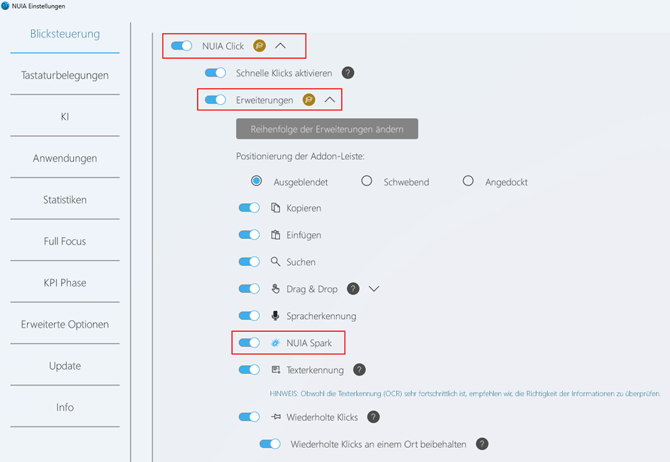Viewport: 670px width, 462px height.
Task: Click the gold badge icon beside Erweiterungen
Action: [309, 100]
